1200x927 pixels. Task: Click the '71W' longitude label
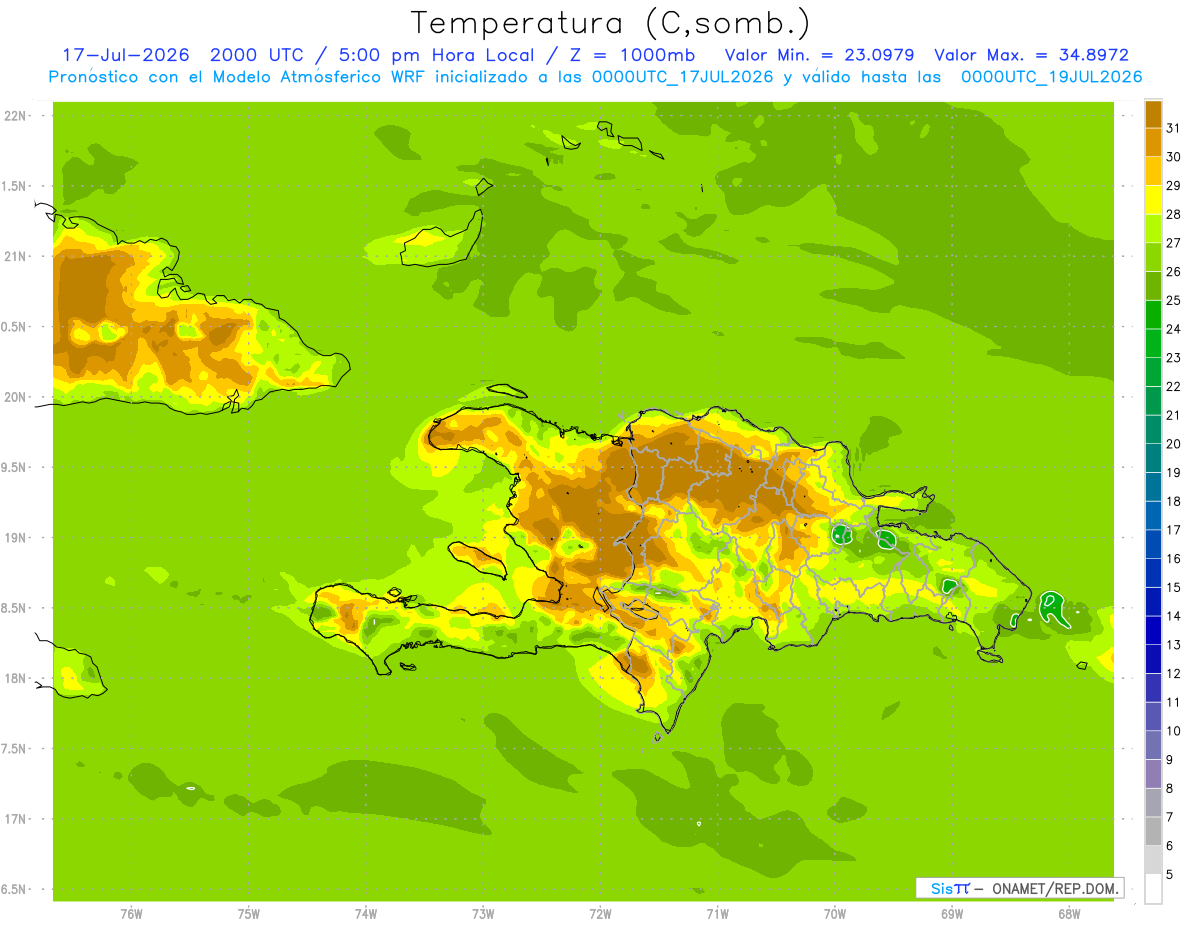pos(717,914)
